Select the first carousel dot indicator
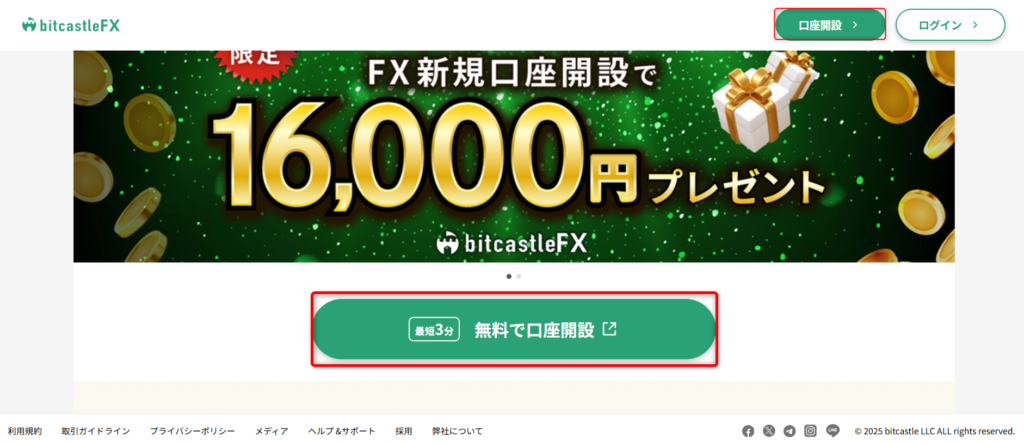Viewport: 1024px width, 443px height. click(x=509, y=276)
